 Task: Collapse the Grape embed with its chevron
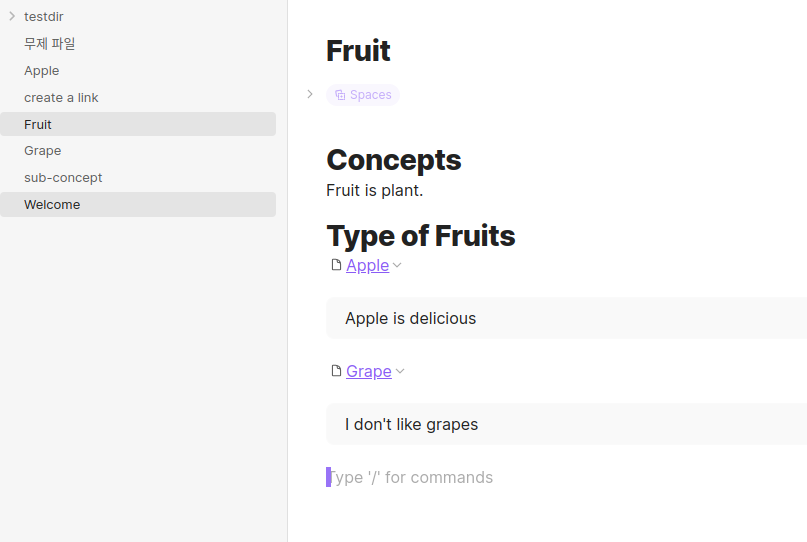(x=400, y=371)
